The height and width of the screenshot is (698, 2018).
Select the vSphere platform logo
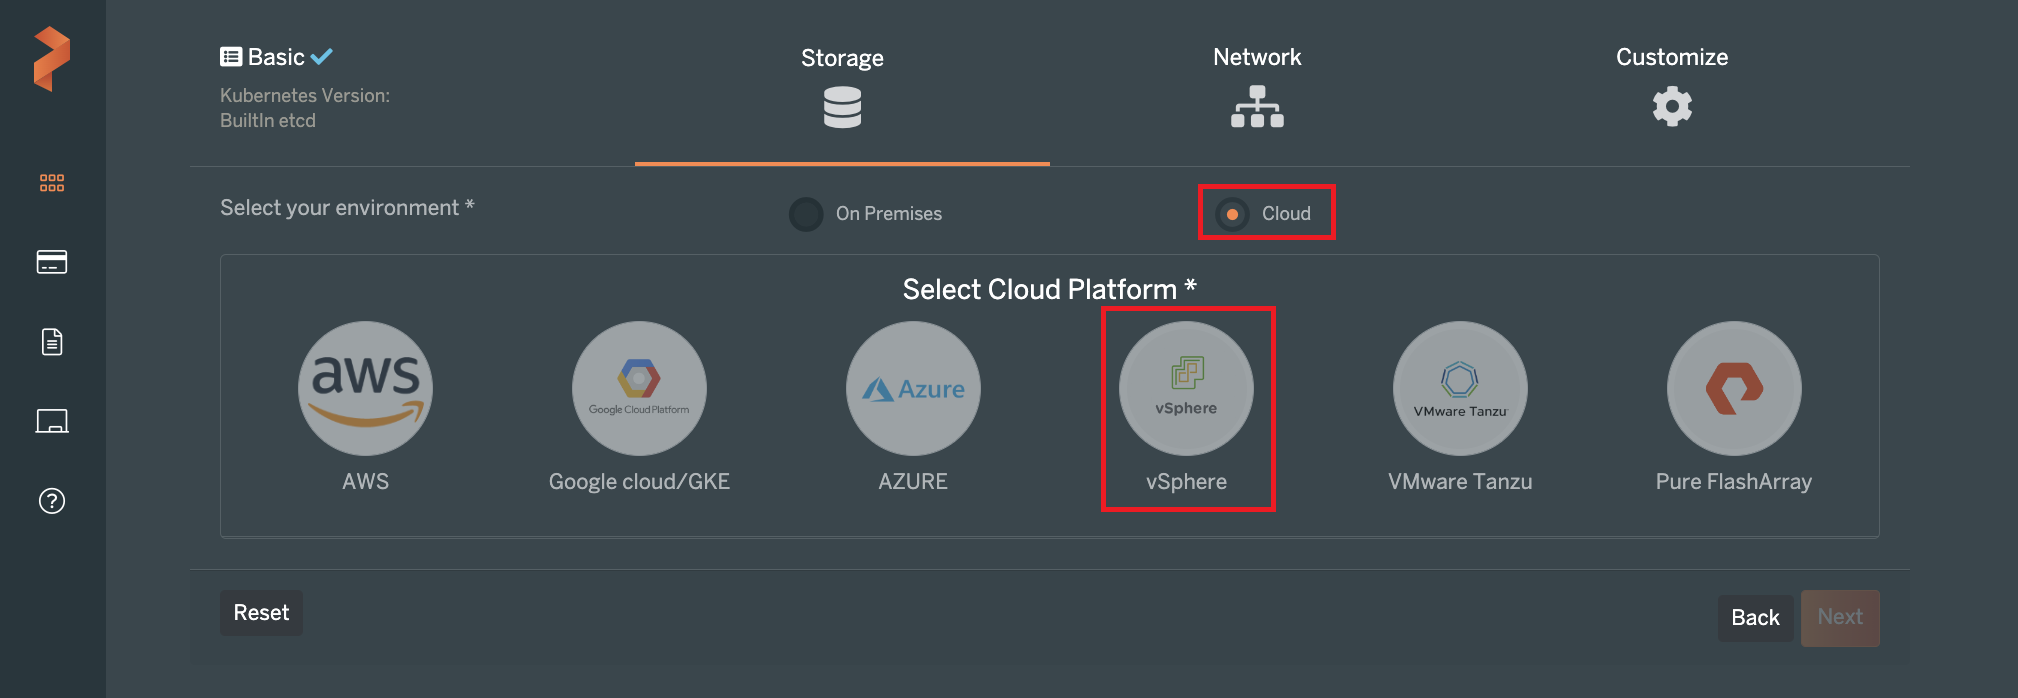pos(1186,388)
